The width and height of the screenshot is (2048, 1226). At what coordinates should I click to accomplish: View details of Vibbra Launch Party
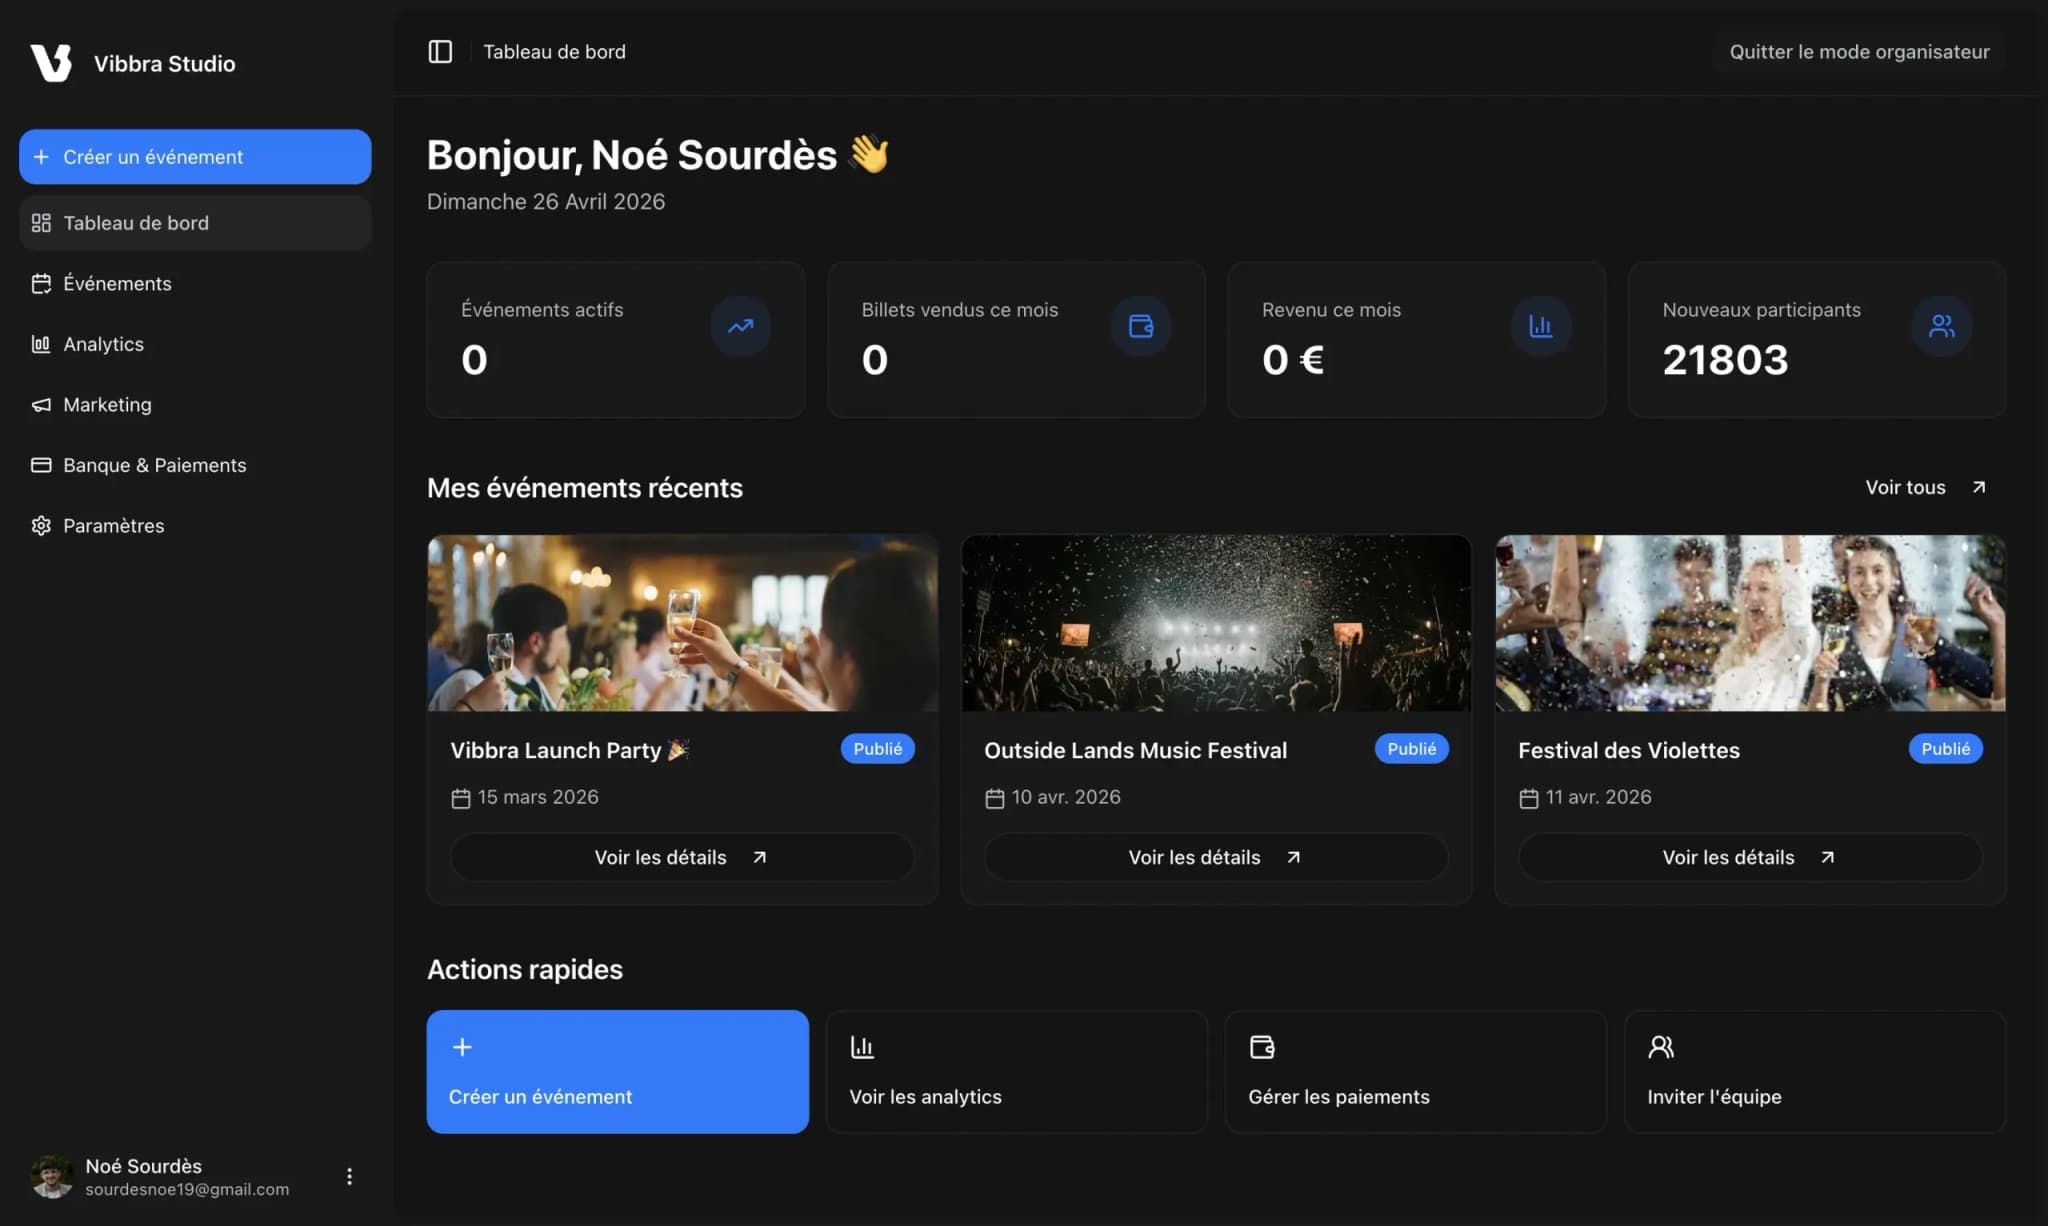682,857
